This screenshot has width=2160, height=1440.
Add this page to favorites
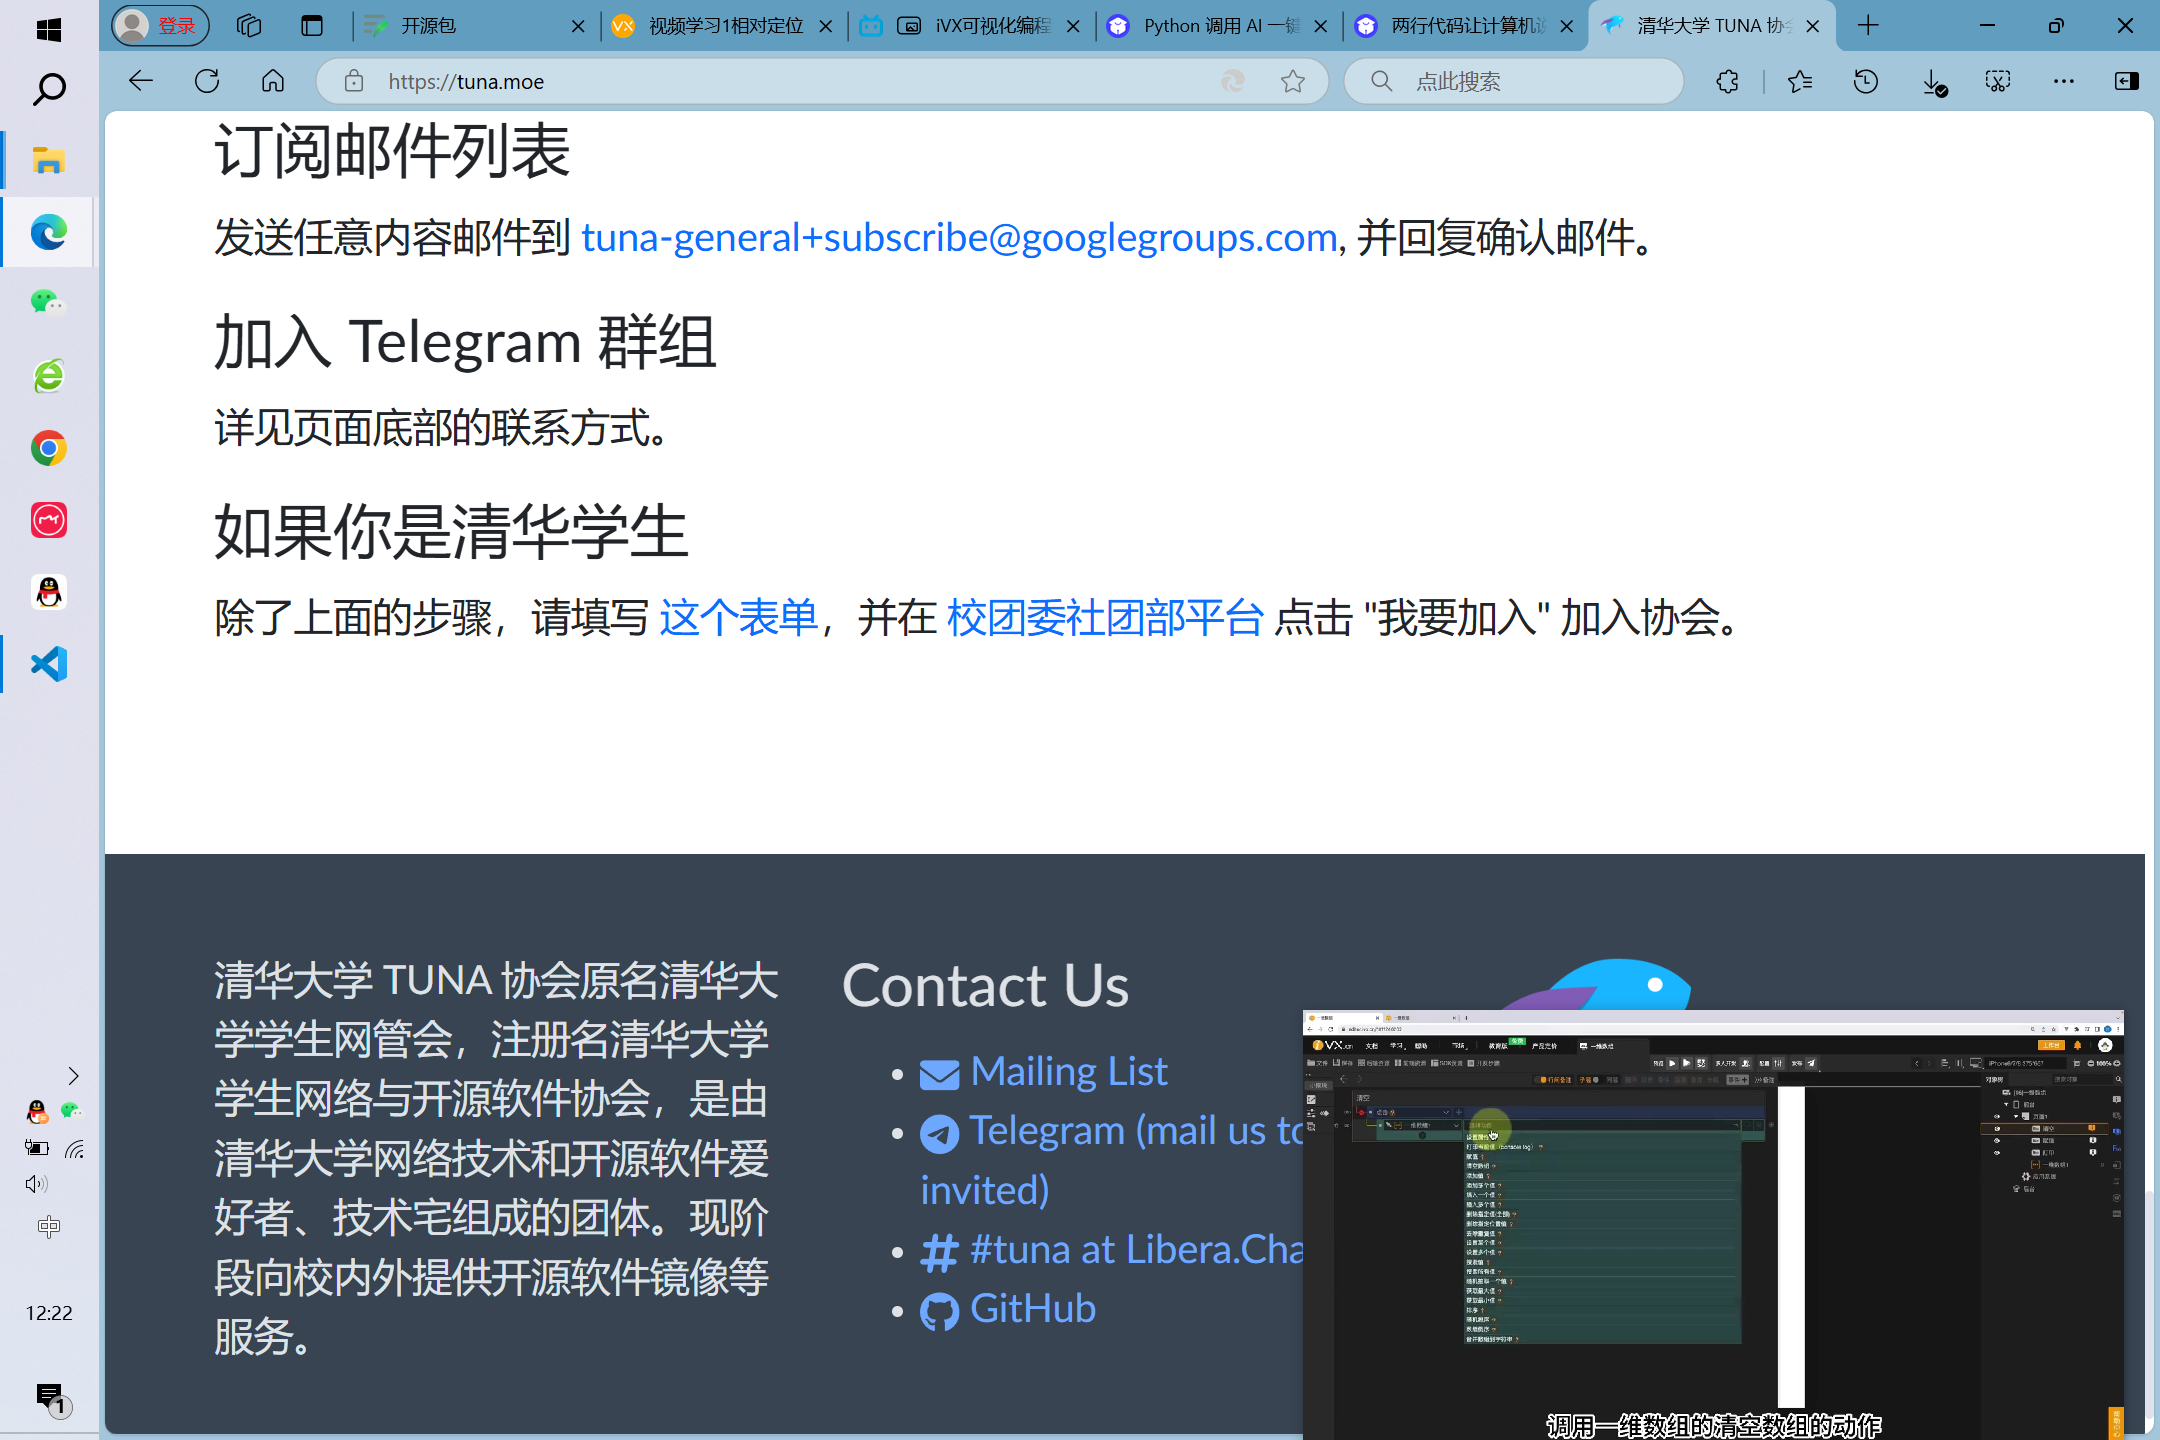(1293, 81)
